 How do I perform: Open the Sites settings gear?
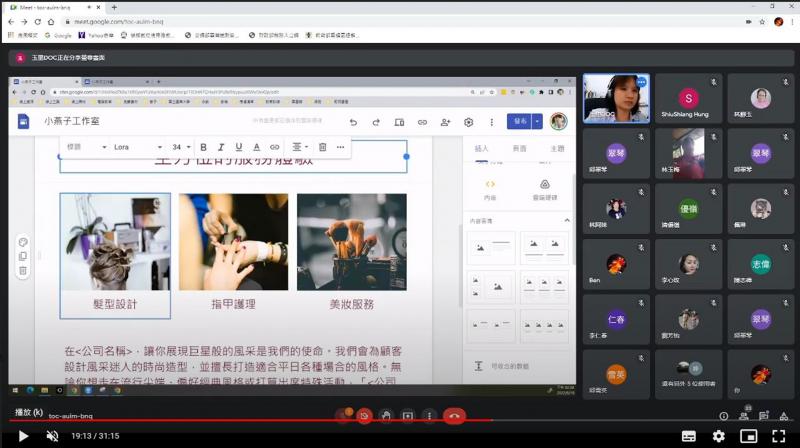(x=468, y=122)
